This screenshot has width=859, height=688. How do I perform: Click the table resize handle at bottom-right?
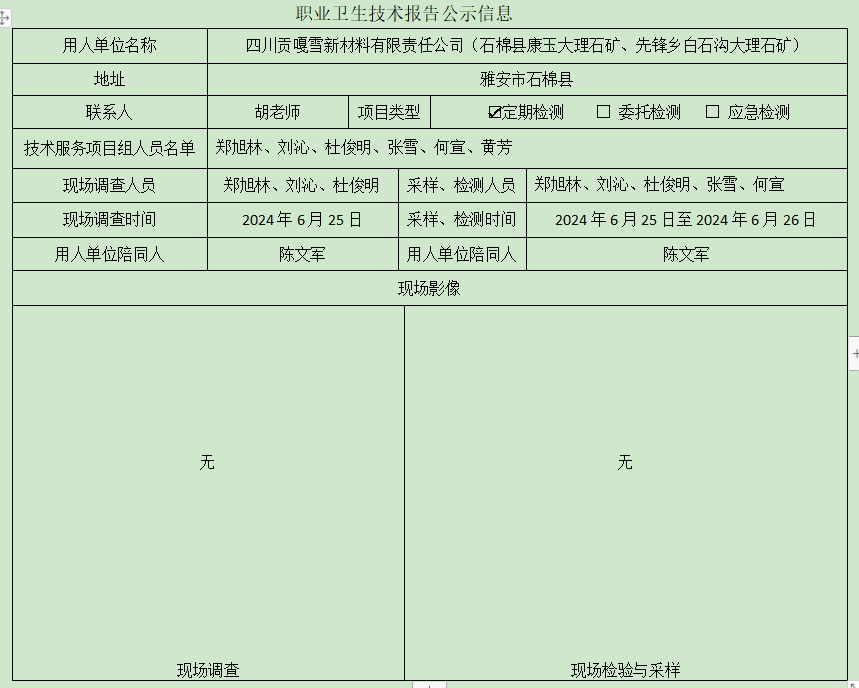(x=851, y=684)
